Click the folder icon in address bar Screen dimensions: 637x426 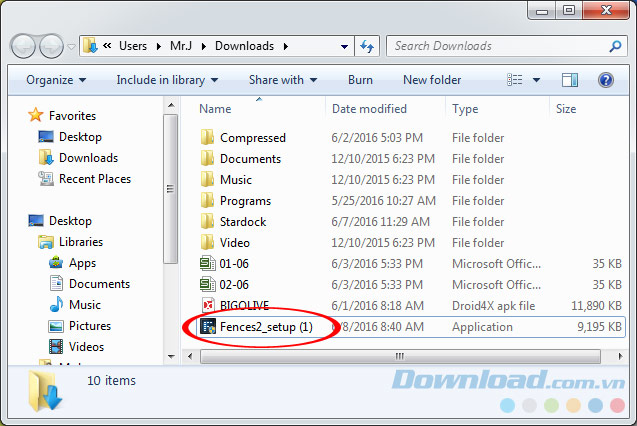[90, 46]
